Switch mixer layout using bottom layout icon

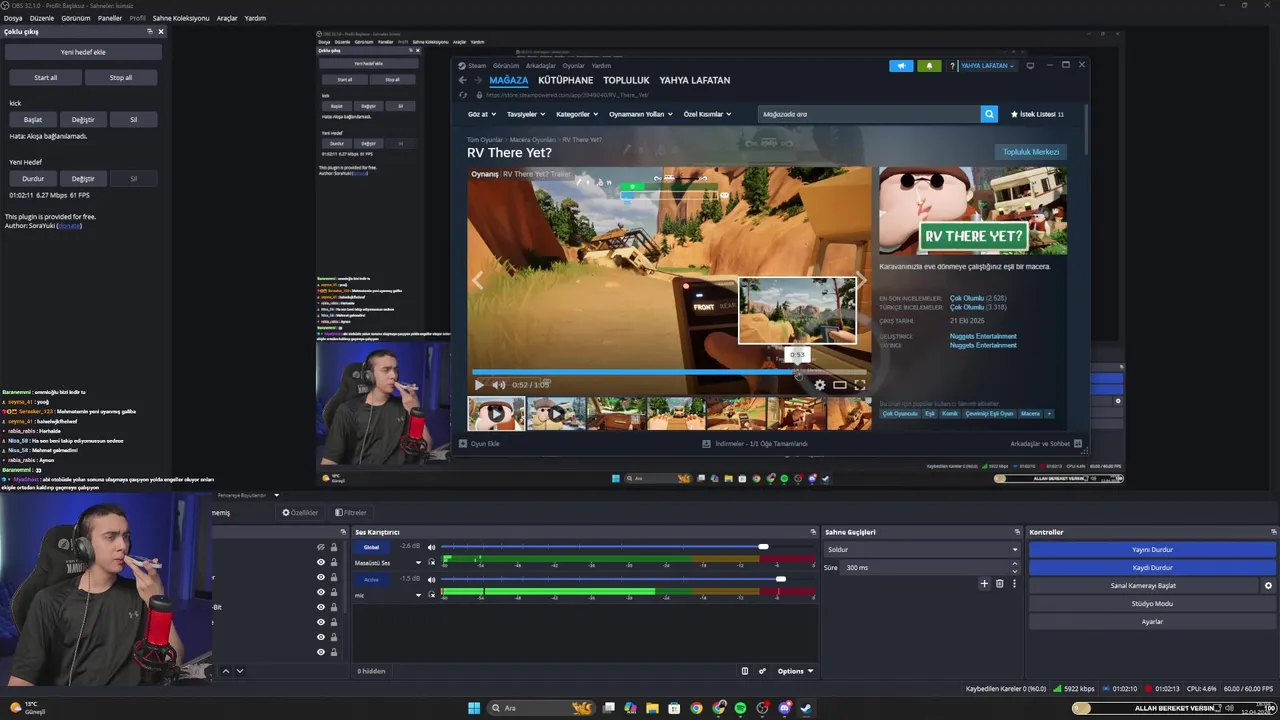pyautogui.click(x=744, y=671)
